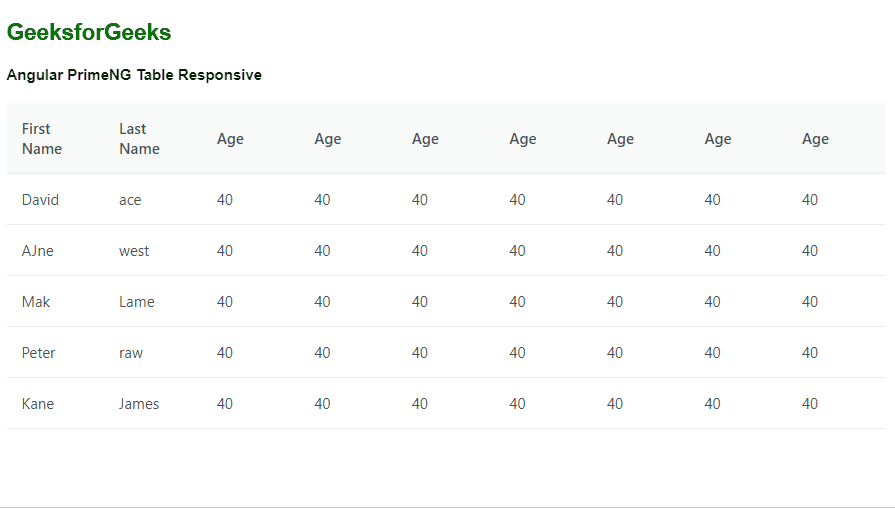Click the AJne first name cell
The image size is (895, 508).
point(38,251)
